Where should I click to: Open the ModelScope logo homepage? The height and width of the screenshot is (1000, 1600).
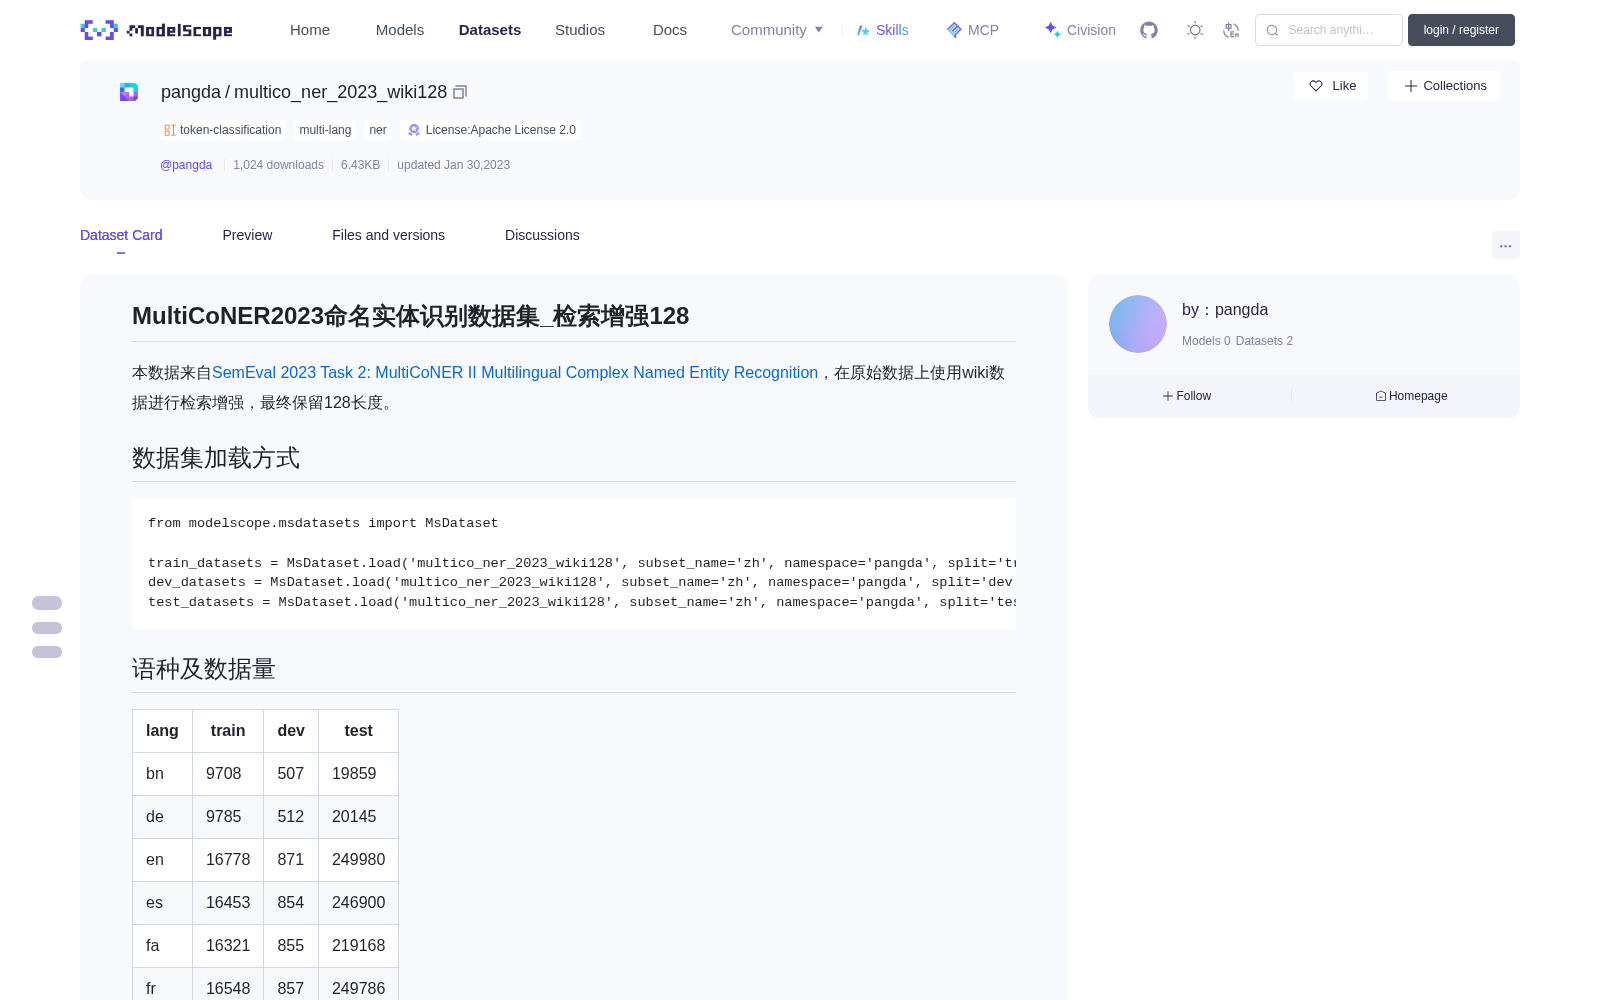156,30
